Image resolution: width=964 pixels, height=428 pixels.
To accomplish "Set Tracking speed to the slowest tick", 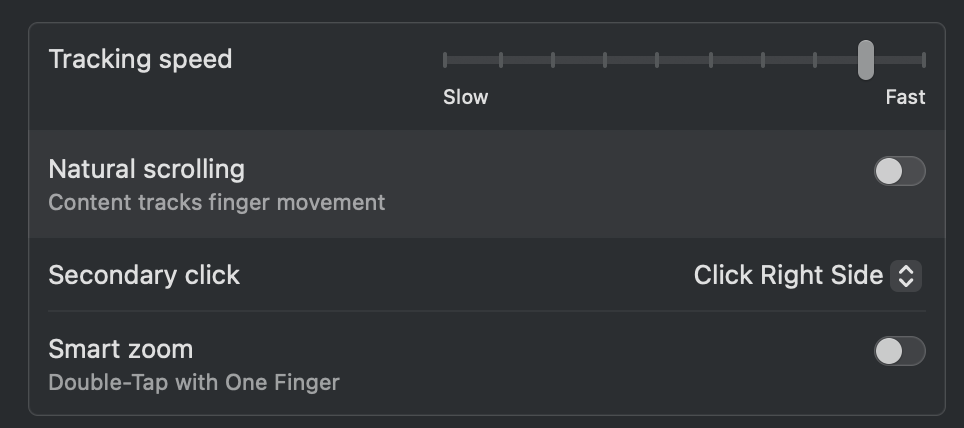I will coord(444,60).
